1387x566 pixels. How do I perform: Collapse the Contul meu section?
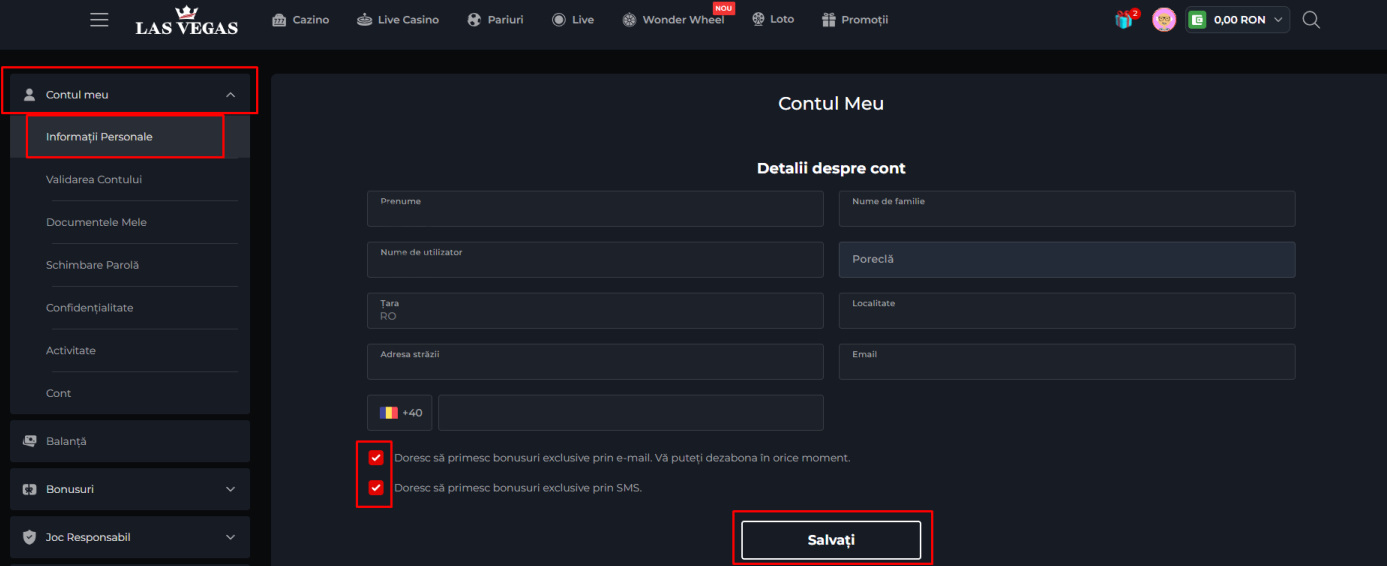pos(230,95)
